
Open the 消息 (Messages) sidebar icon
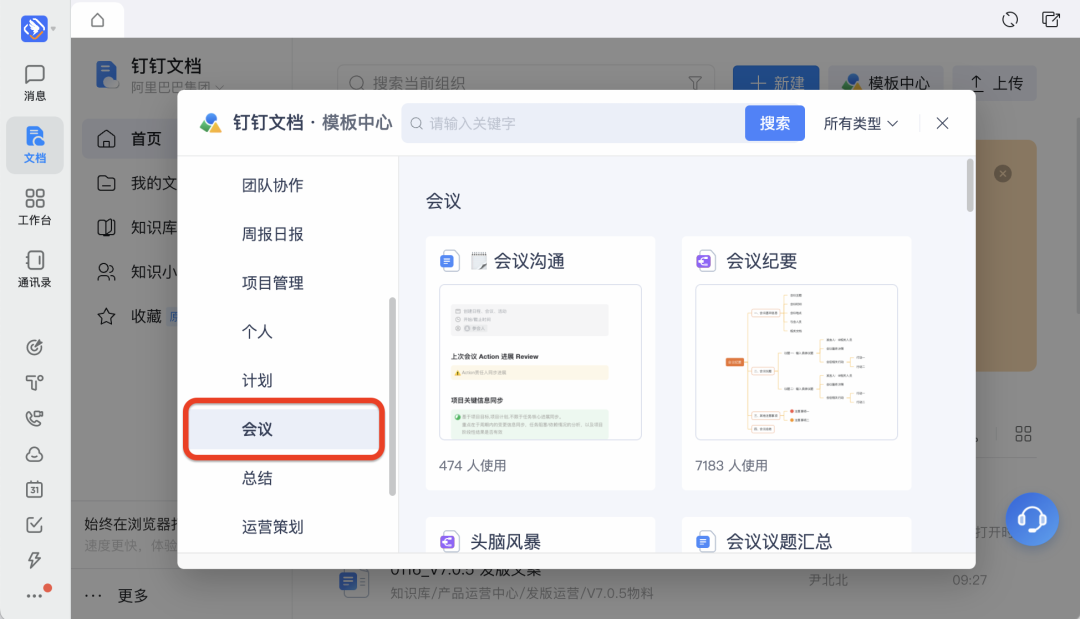(x=35, y=82)
